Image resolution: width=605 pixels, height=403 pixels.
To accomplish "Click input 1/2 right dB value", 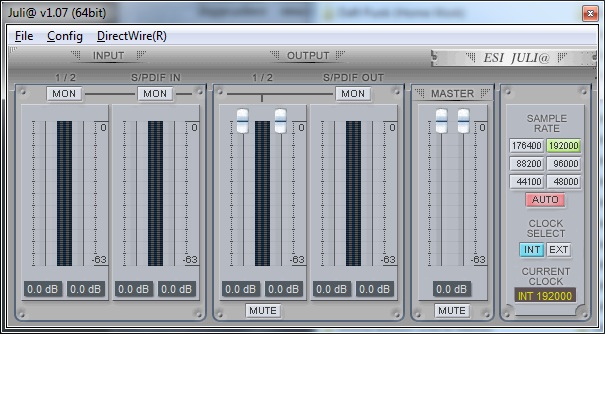I will point(86,289).
